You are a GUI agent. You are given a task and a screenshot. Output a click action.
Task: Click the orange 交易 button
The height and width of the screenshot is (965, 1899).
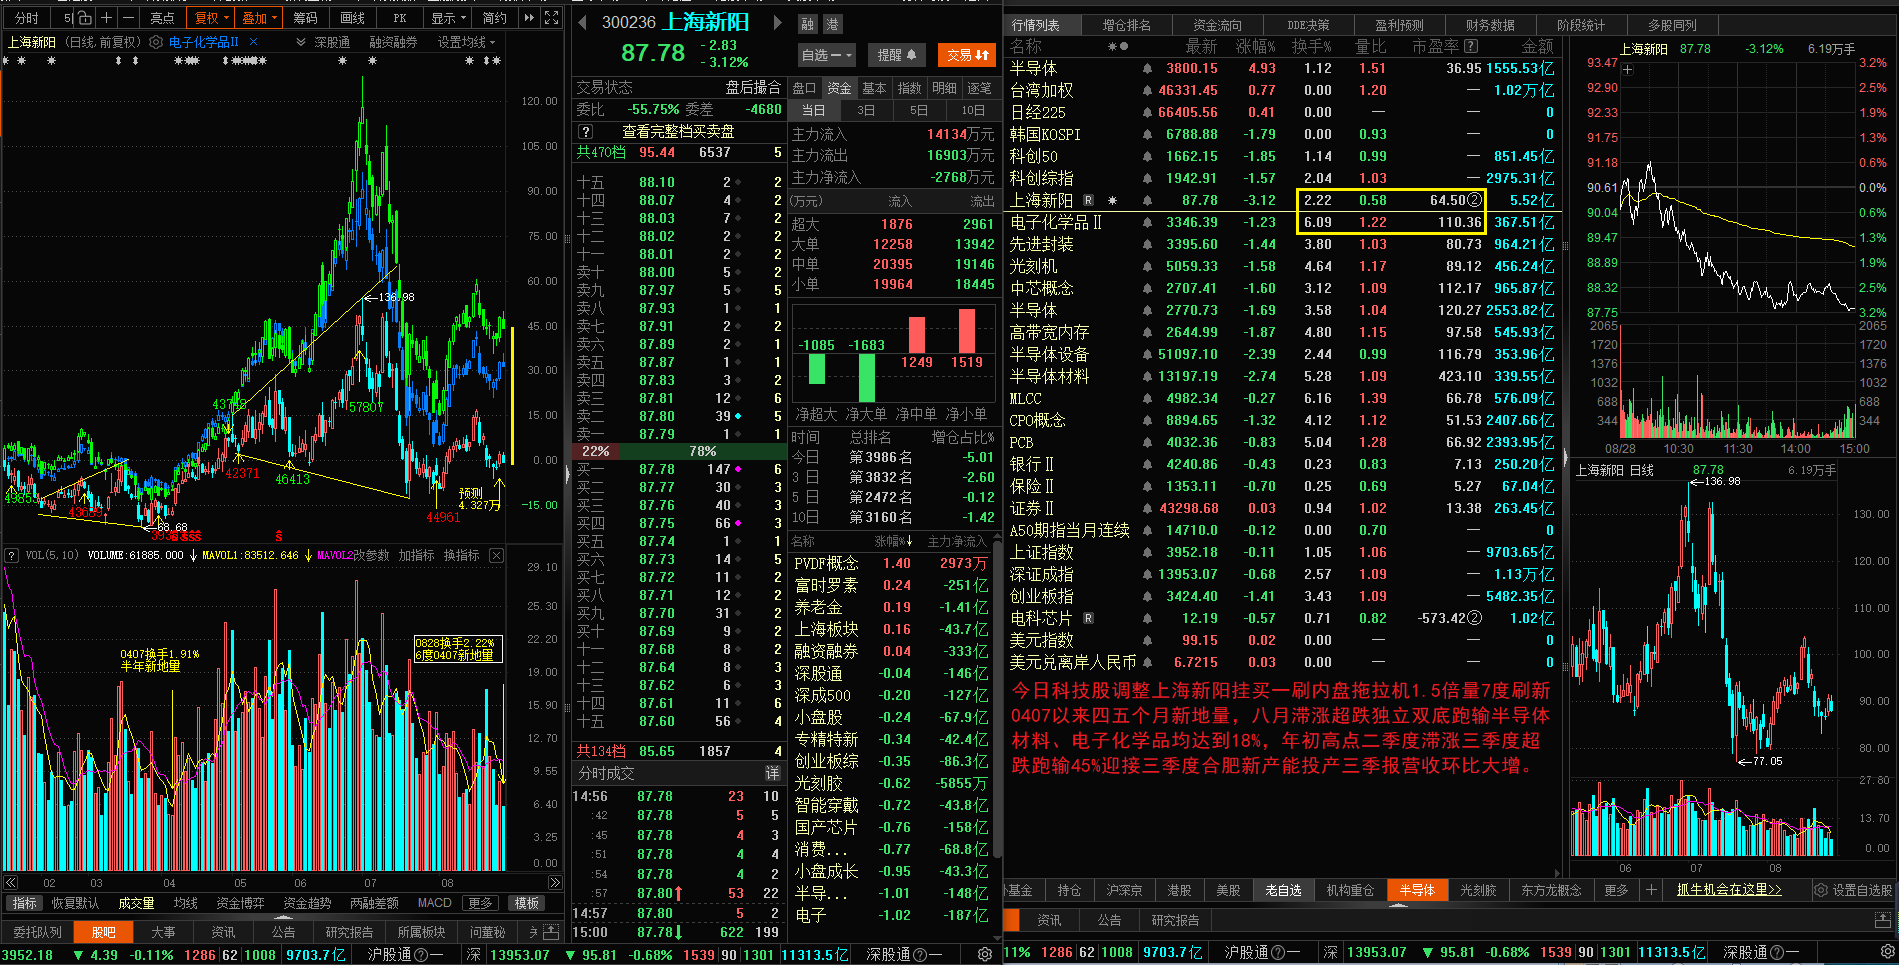[968, 55]
